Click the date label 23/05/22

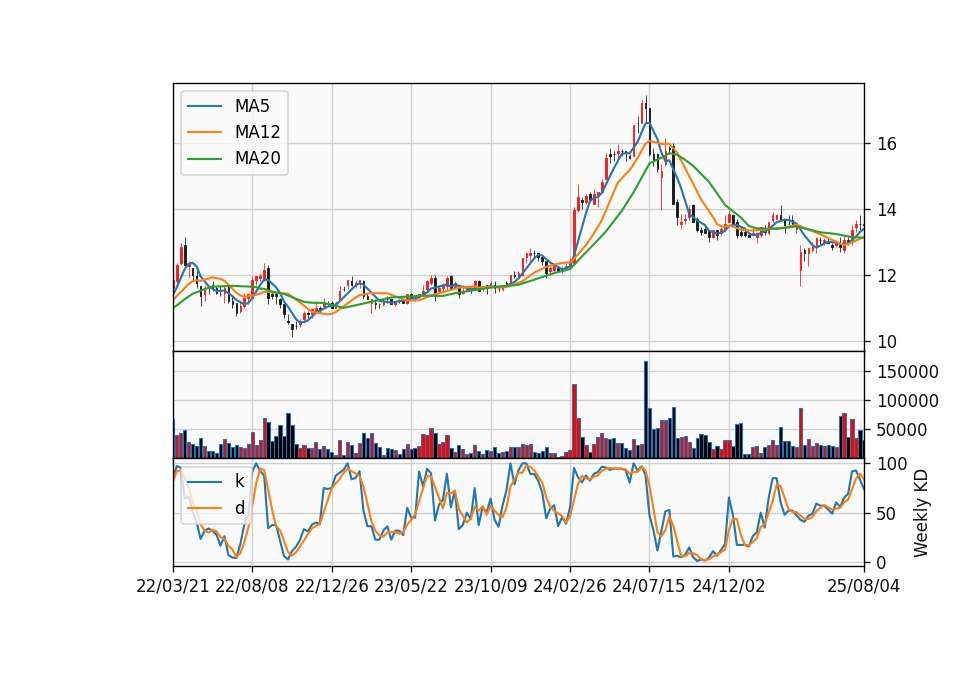pos(411,586)
